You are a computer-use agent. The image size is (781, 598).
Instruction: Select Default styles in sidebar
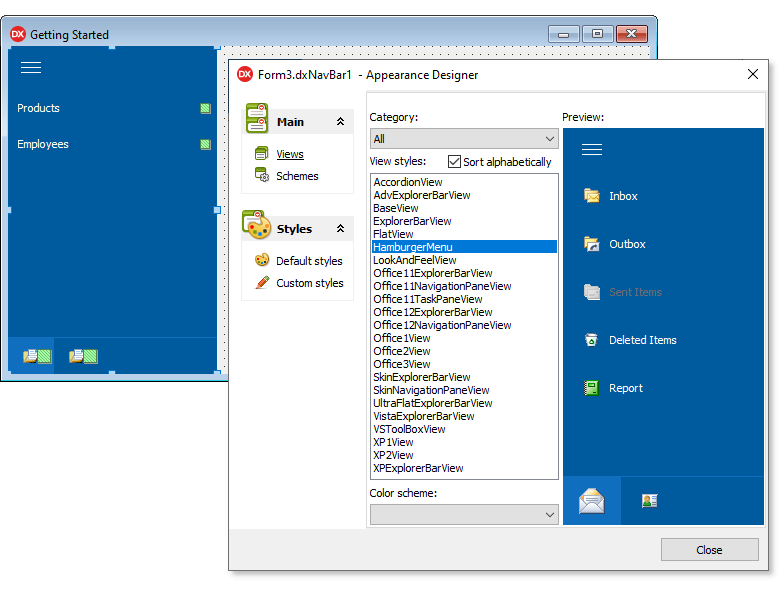pyautogui.click(x=309, y=261)
